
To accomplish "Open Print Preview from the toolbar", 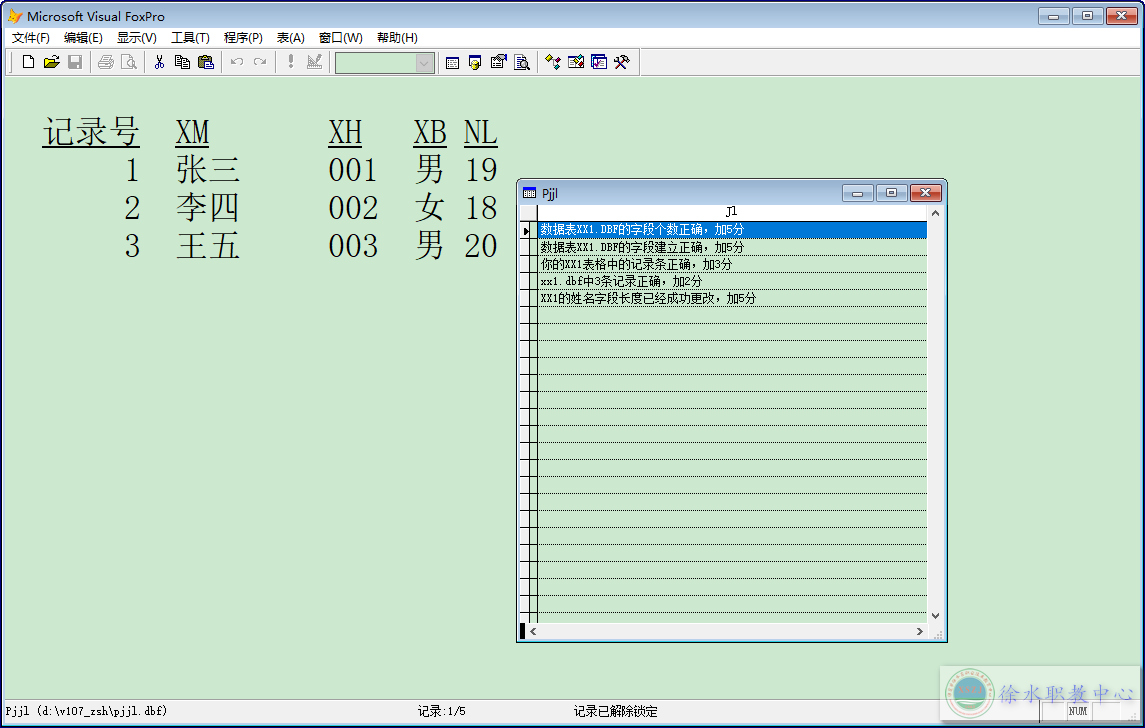I will click(129, 62).
